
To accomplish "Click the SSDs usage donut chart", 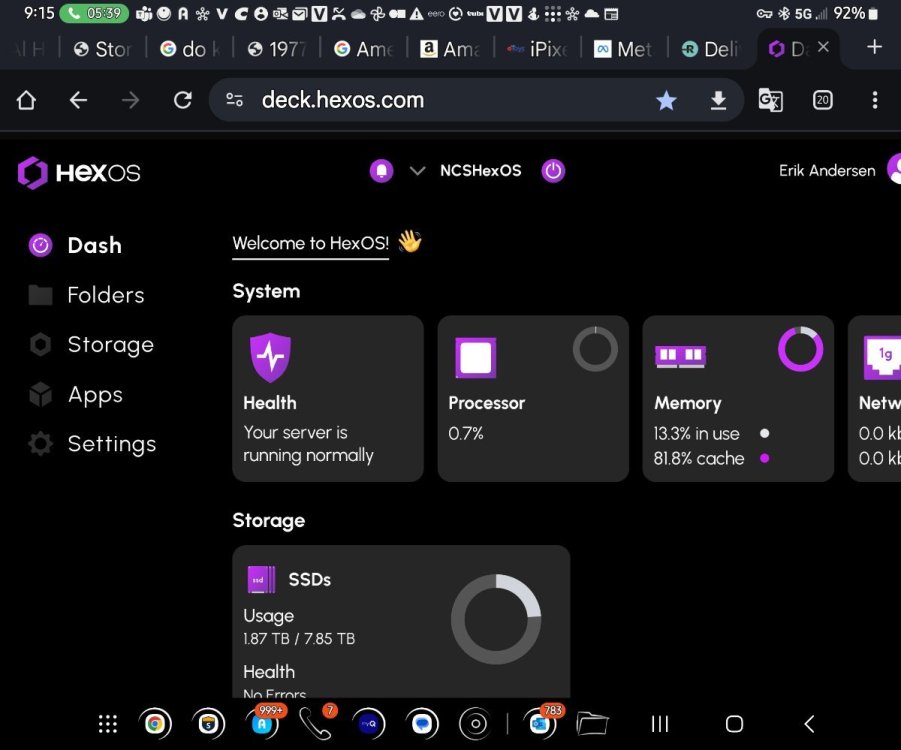I will (495, 619).
